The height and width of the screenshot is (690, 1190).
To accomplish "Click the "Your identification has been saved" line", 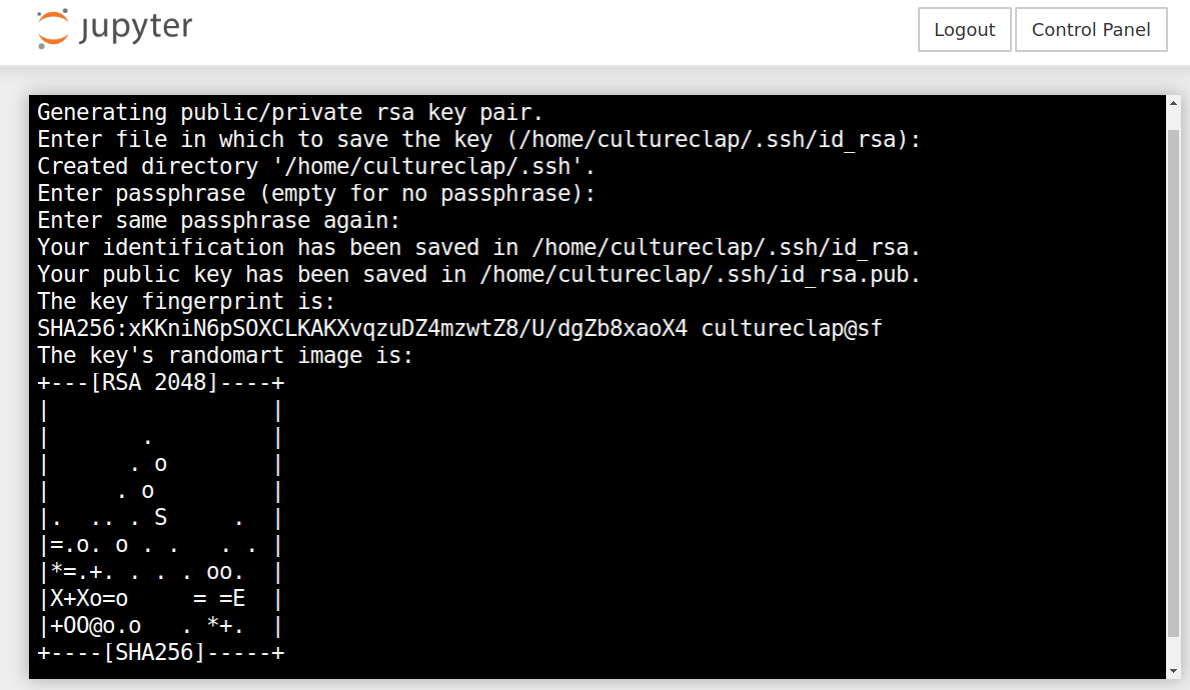I will click(x=478, y=247).
